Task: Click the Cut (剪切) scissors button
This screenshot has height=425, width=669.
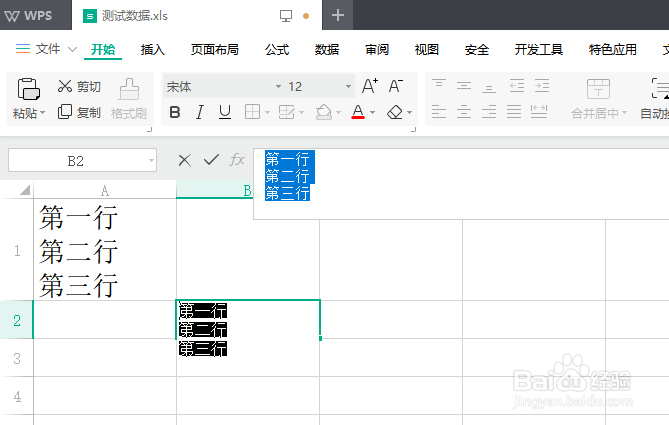Action: pyautogui.click(x=79, y=87)
